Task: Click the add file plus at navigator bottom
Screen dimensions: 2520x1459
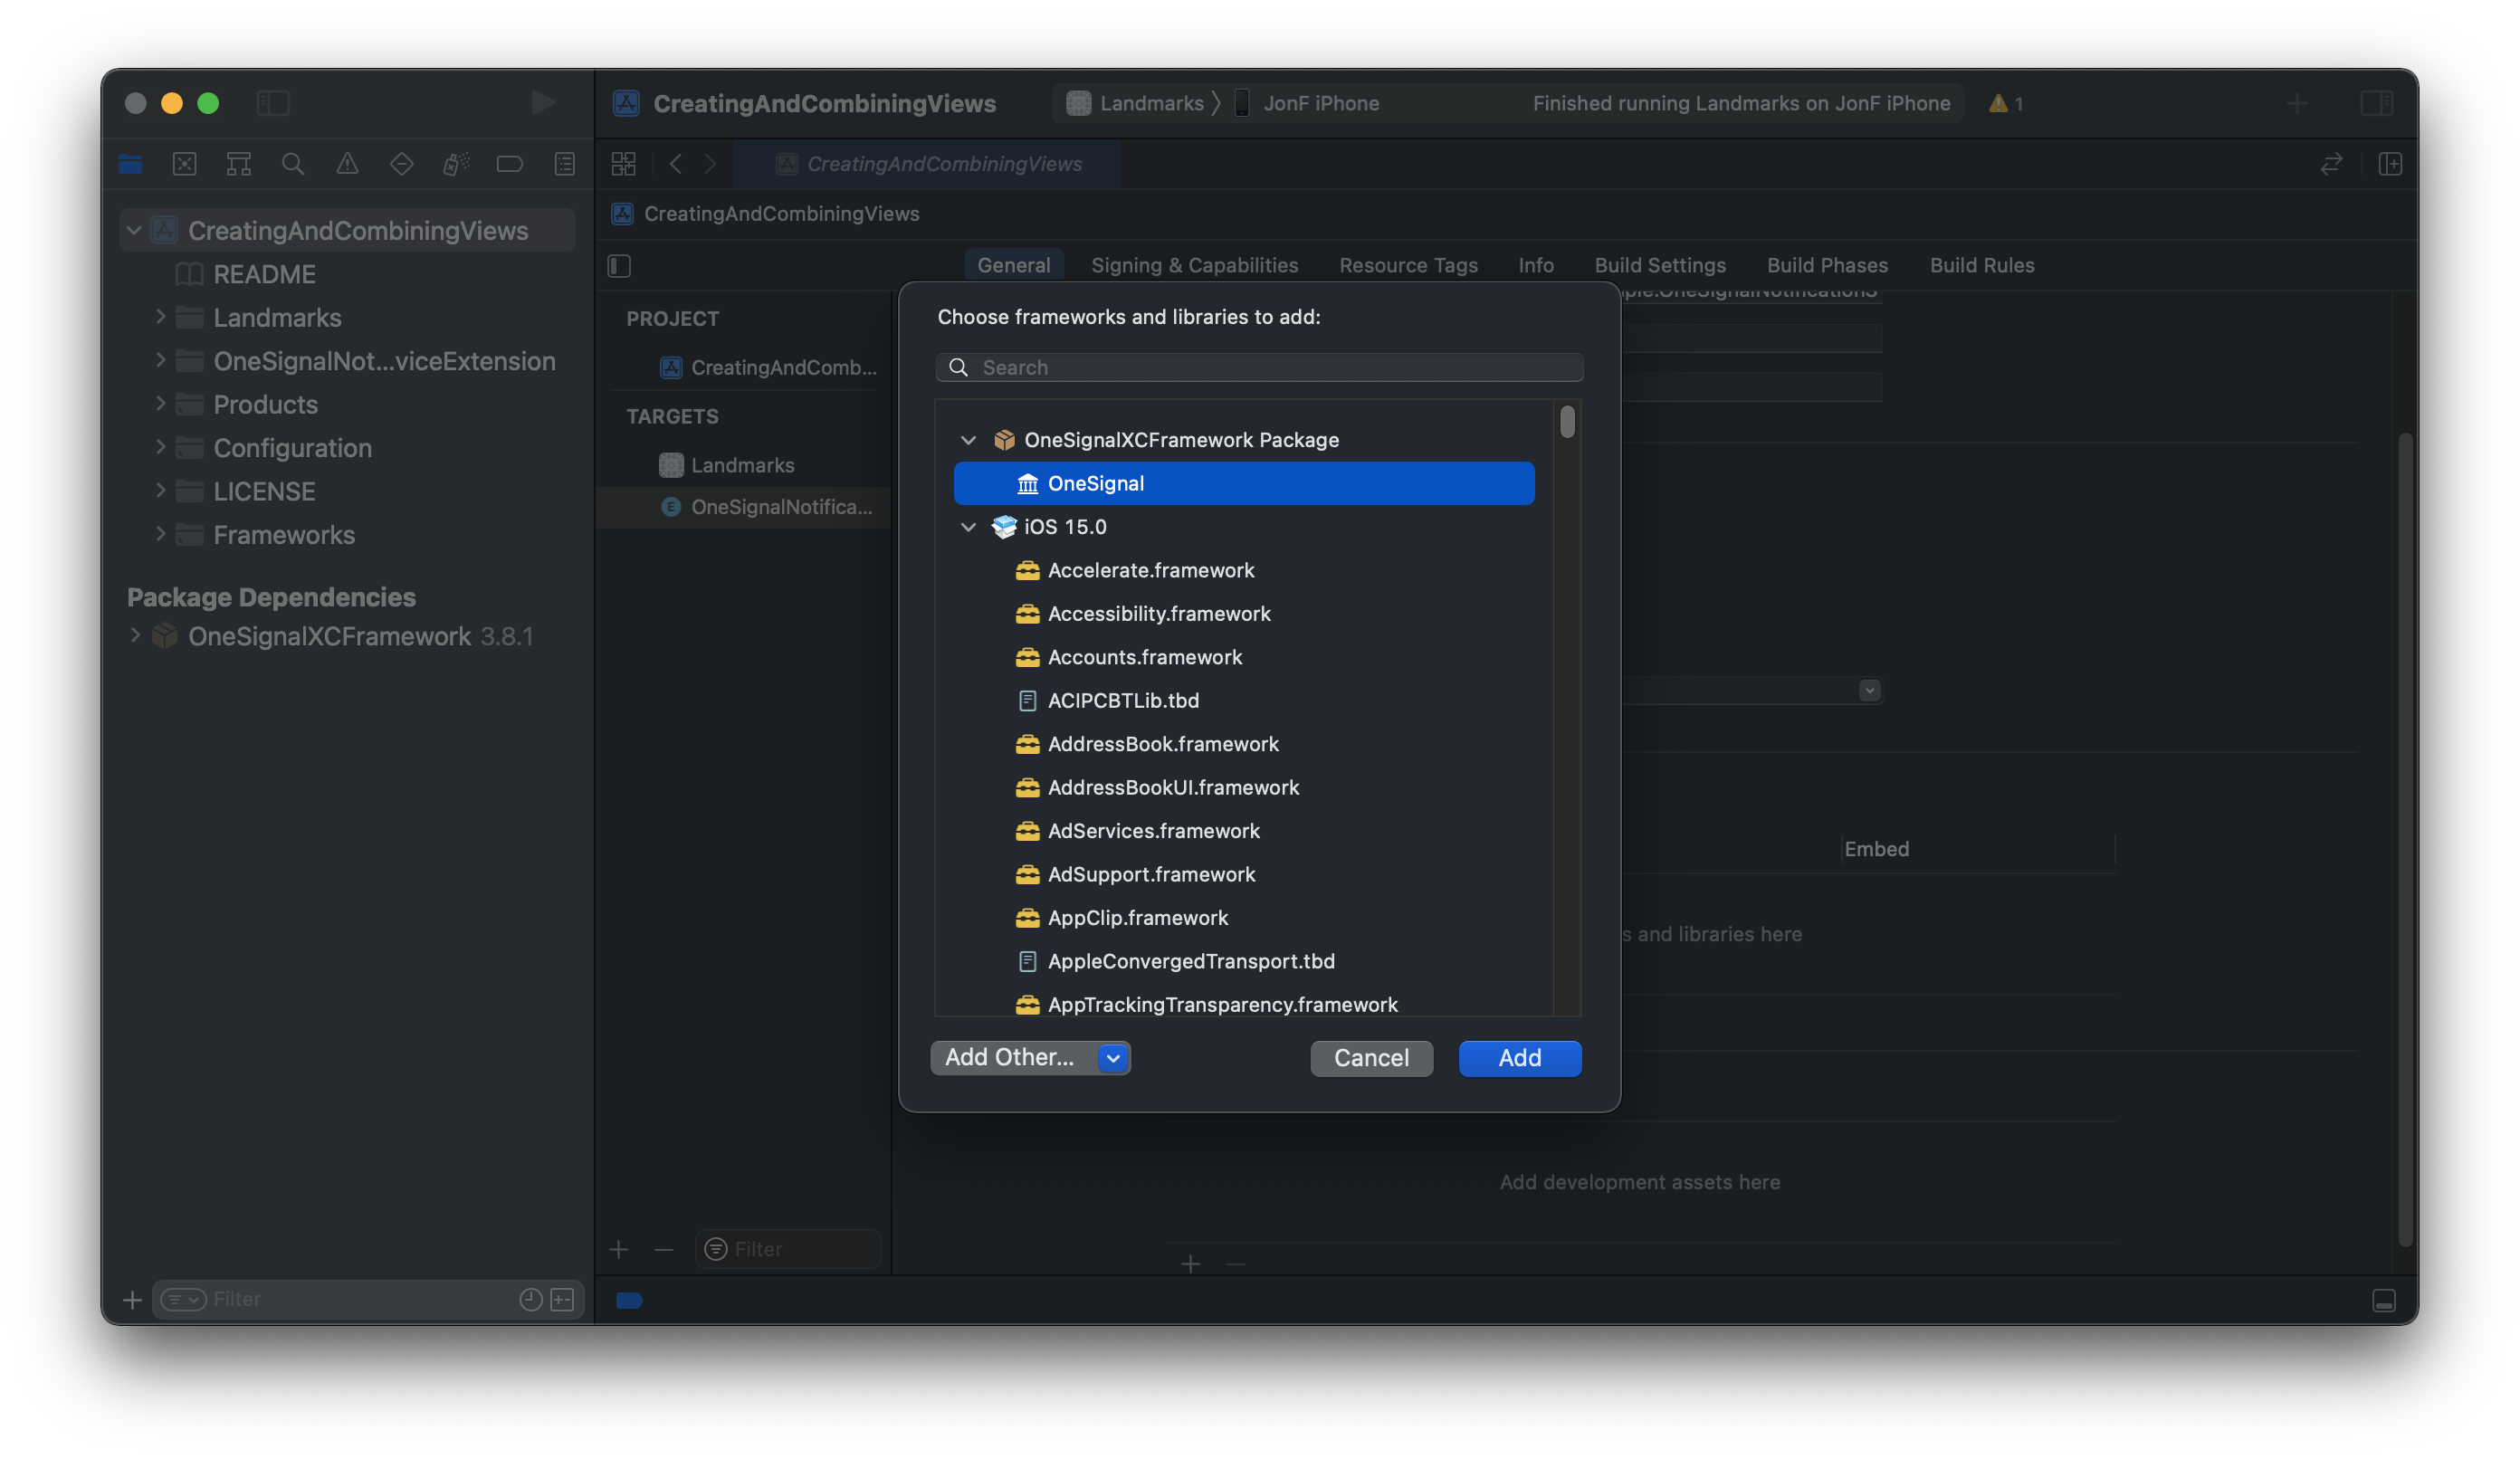Action: click(132, 1299)
